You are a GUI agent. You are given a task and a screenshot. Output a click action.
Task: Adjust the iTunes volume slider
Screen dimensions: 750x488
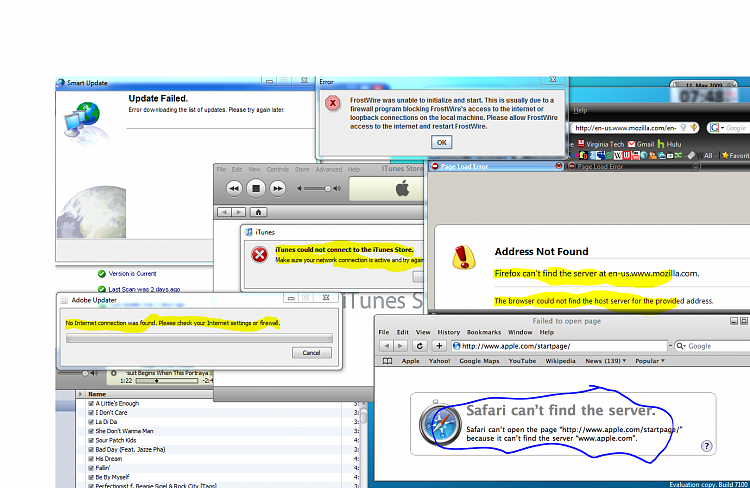point(319,189)
